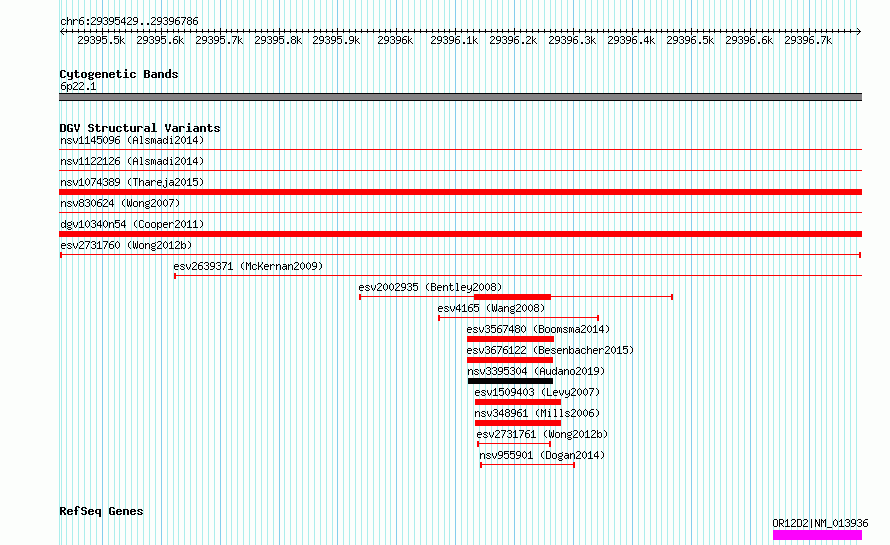The image size is (890, 545).
Task: Click the red bar under nsv348961
Action: [x=518, y=423]
